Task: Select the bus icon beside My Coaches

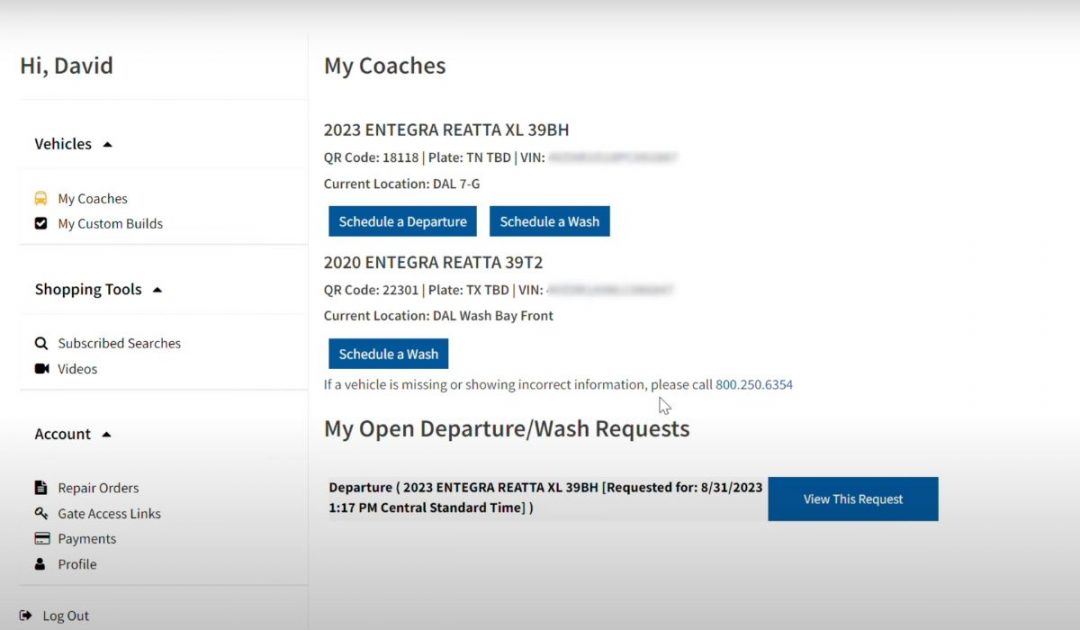Action: click(x=41, y=198)
